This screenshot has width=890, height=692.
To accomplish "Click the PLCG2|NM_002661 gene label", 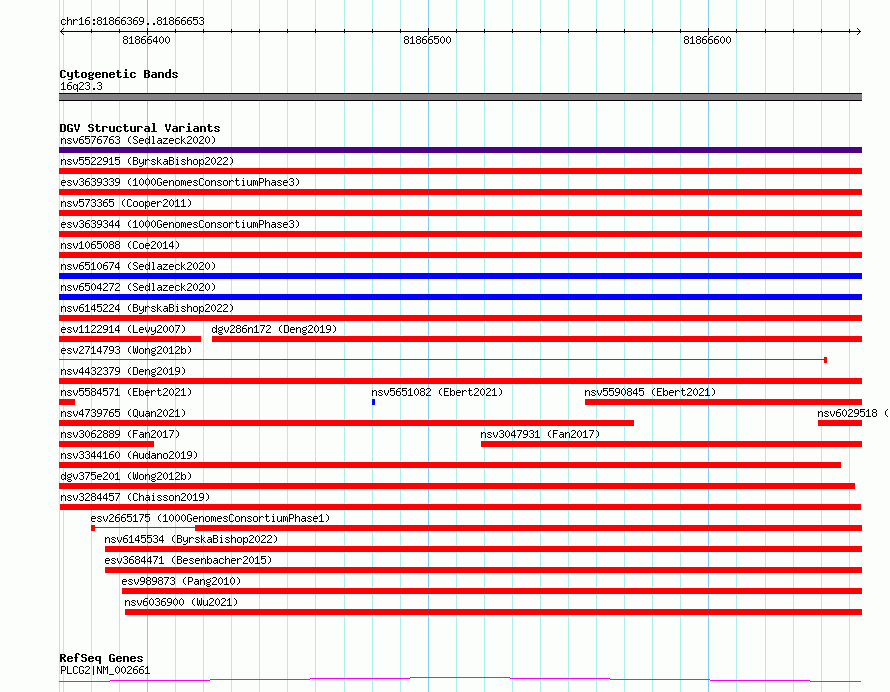I will tap(105, 670).
